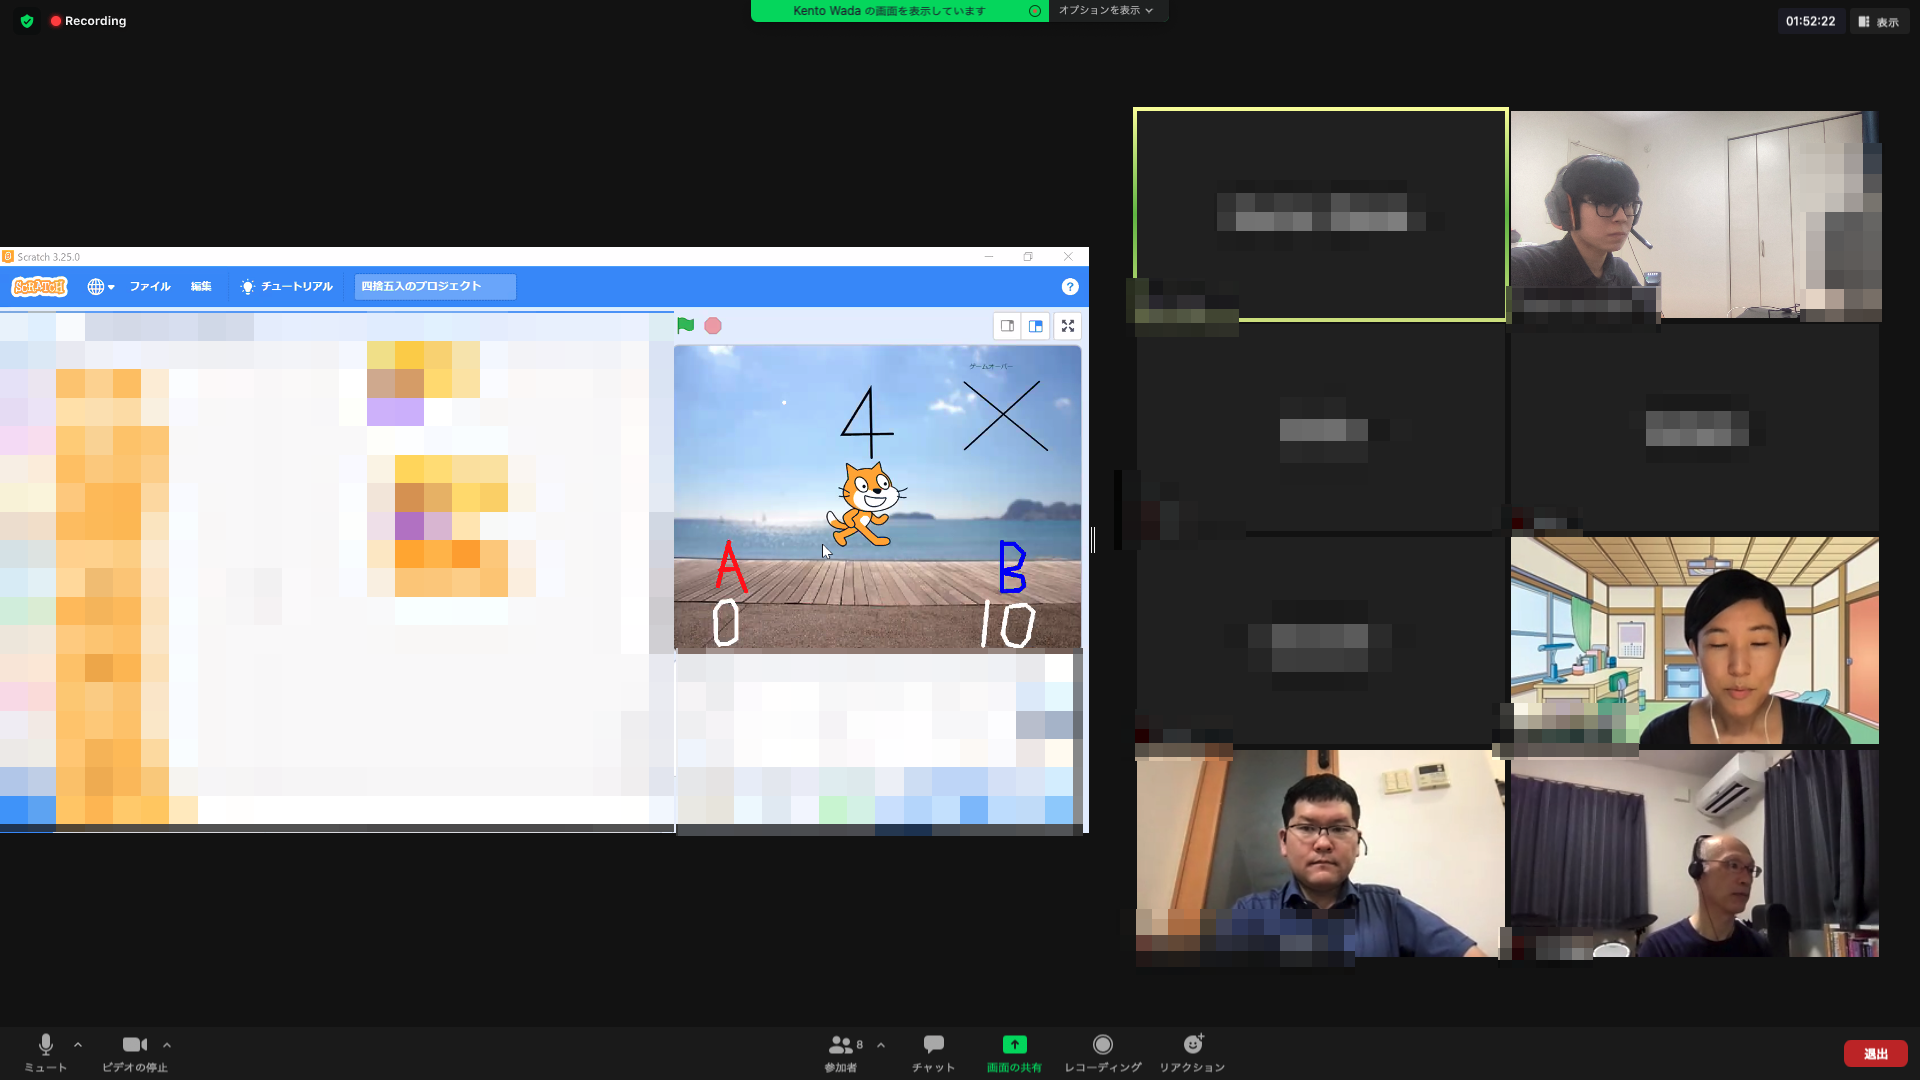This screenshot has height=1080, width=1920.
Task: Expand video options arrow next to ビデオの停止
Action: 167,1045
